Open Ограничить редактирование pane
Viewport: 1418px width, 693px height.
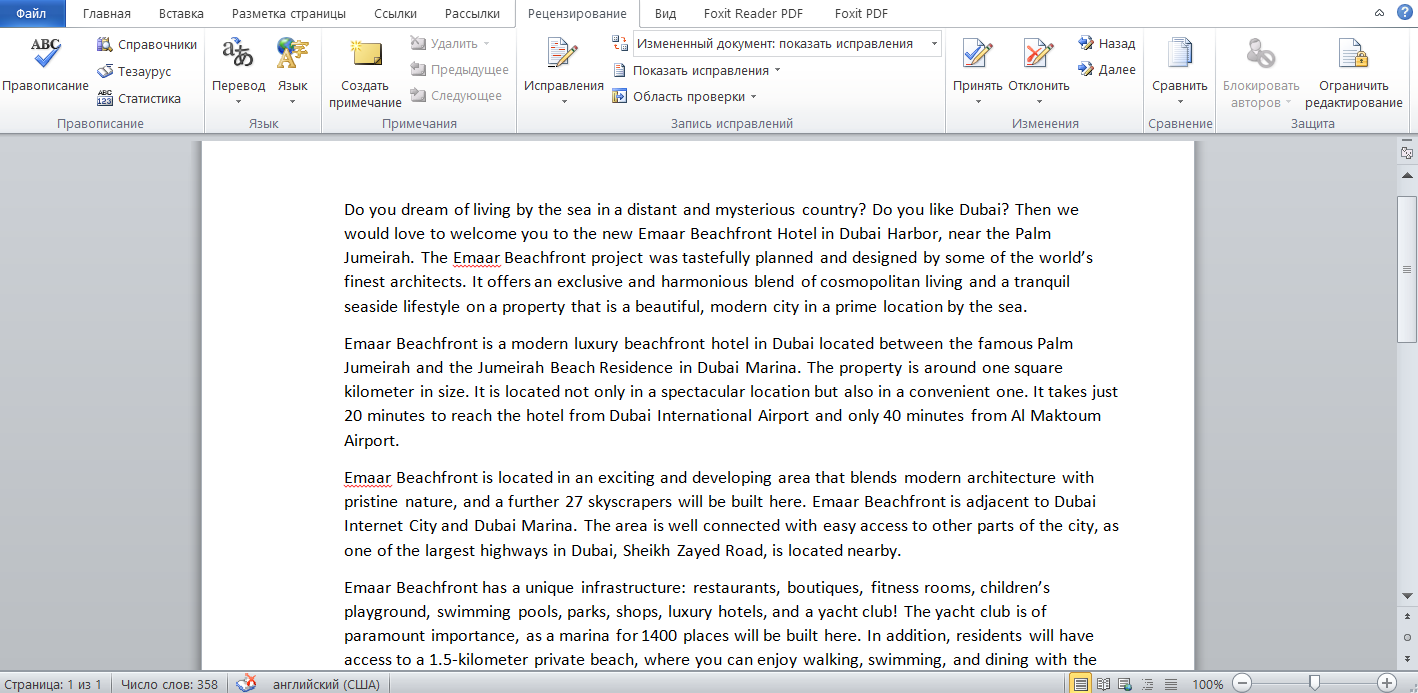1353,72
